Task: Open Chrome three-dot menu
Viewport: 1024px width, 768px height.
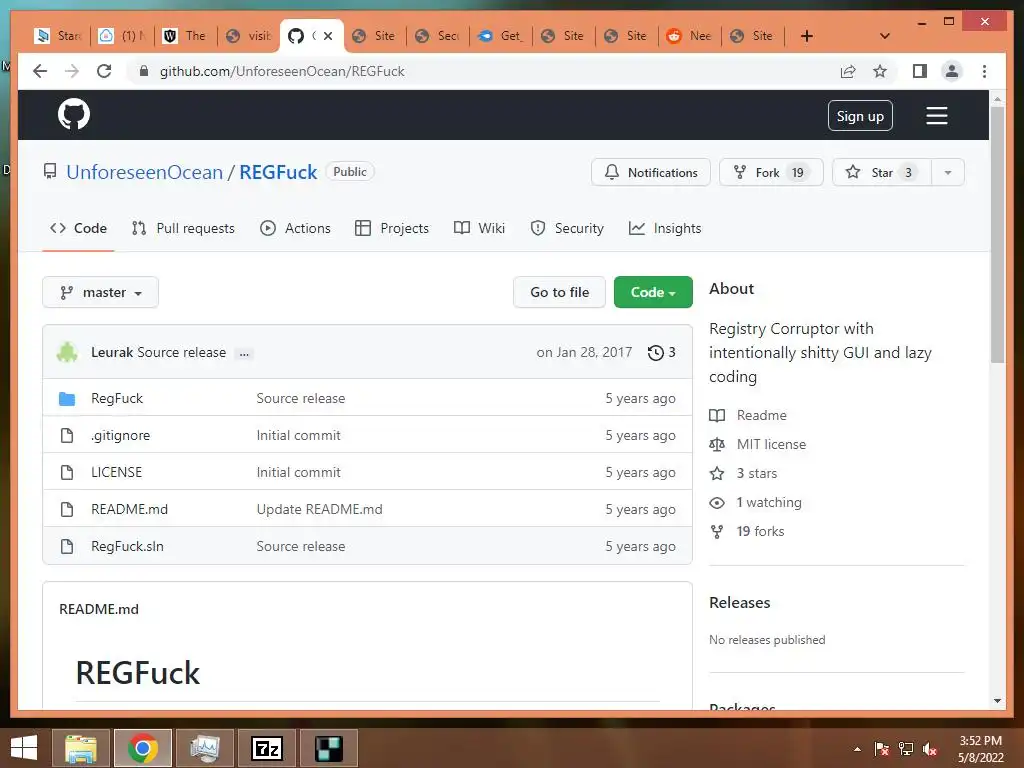Action: tap(984, 71)
